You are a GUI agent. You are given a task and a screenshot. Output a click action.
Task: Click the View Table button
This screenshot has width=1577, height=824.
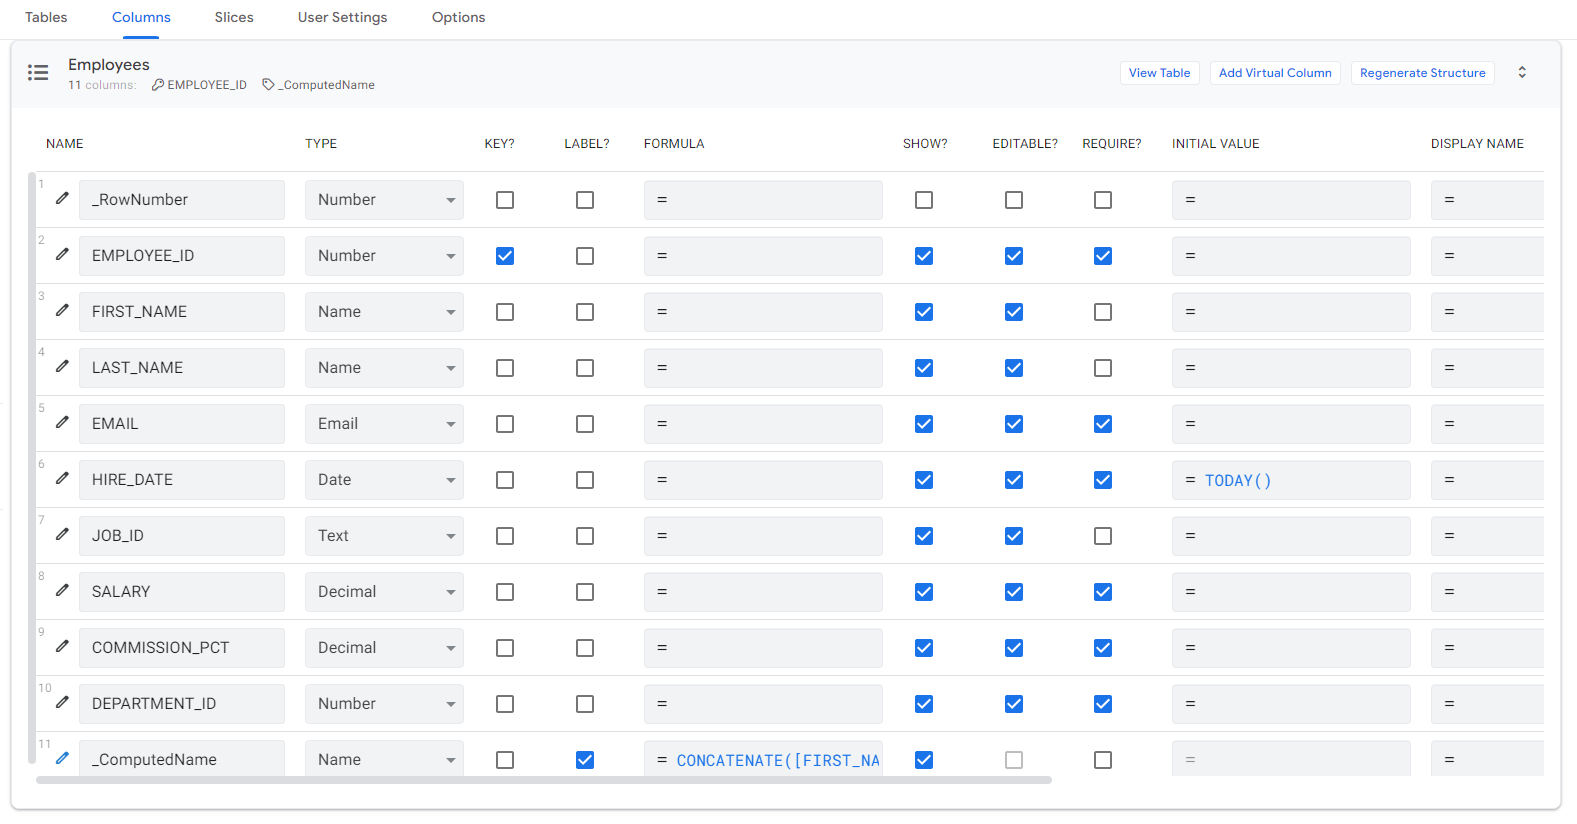tap(1159, 73)
